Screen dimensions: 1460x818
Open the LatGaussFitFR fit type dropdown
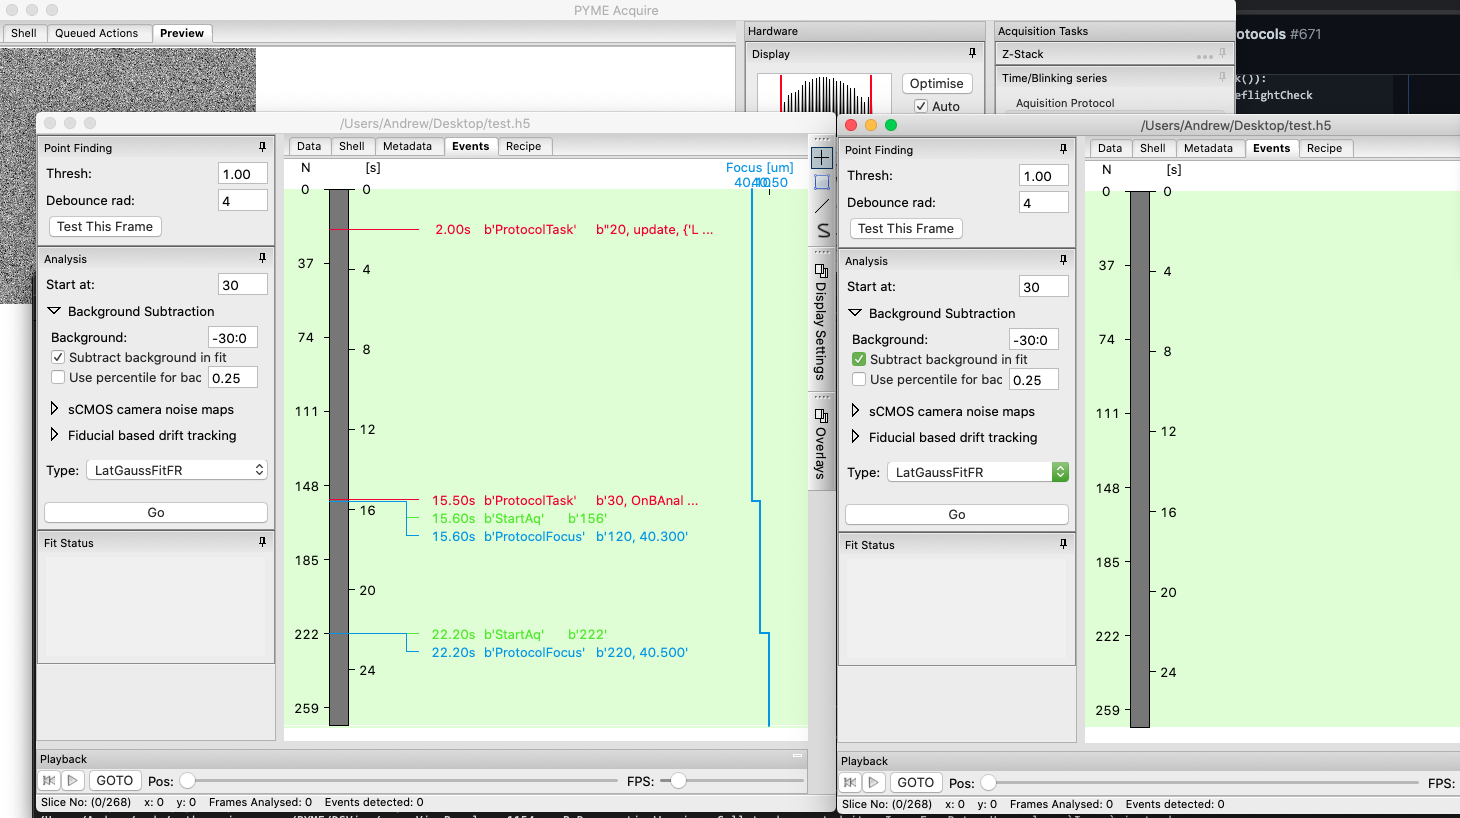point(257,469)
